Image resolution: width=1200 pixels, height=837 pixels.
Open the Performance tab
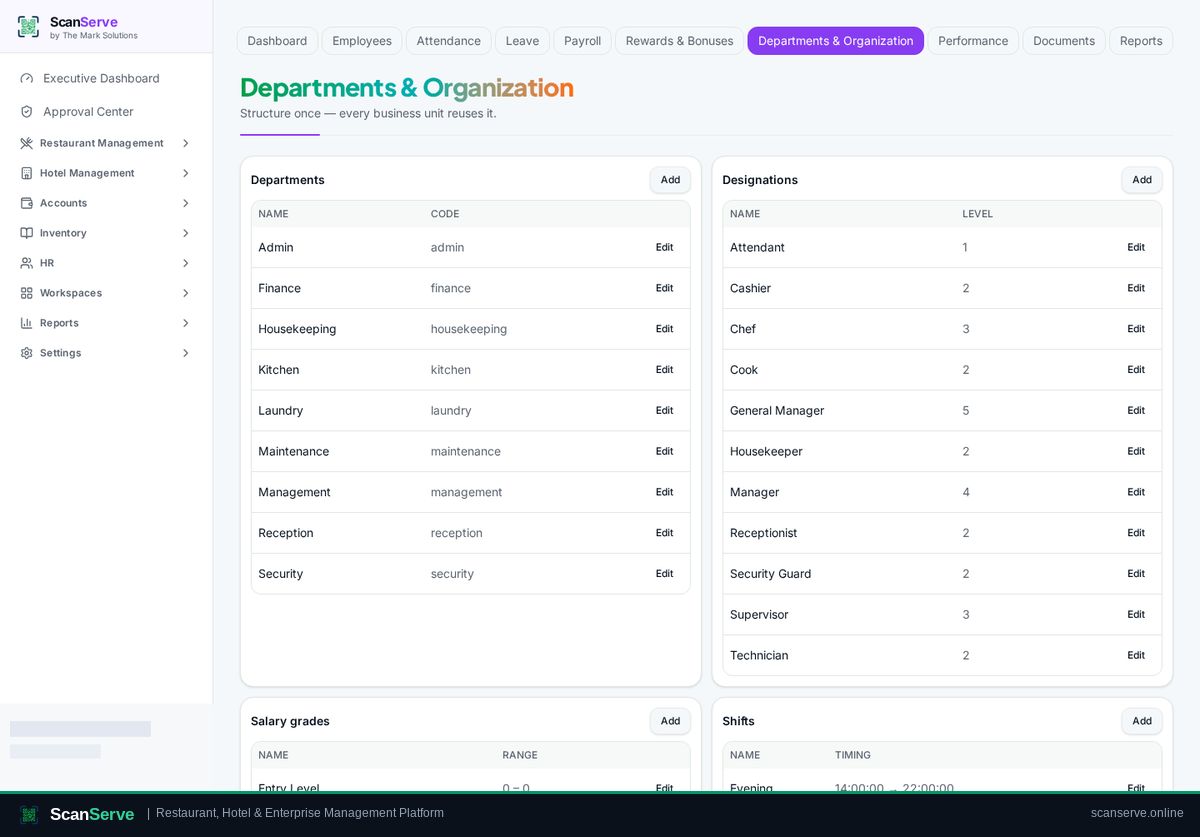click(973, 41)
